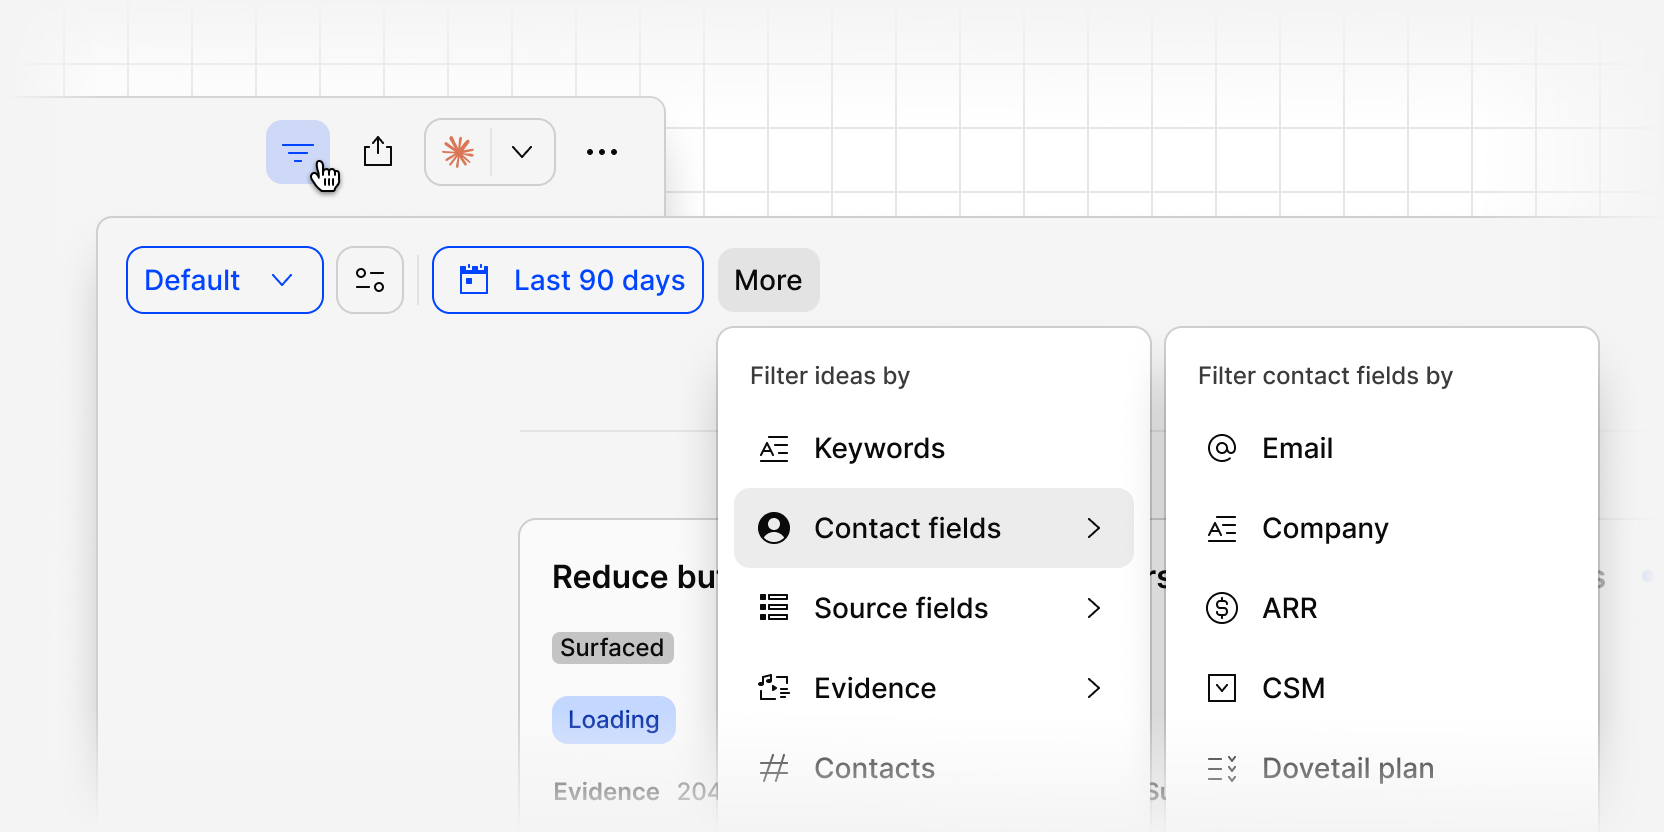Click the orange asterisk AI icon
The width and height of the screenshot is (1664, 832).
coord(458,152)
